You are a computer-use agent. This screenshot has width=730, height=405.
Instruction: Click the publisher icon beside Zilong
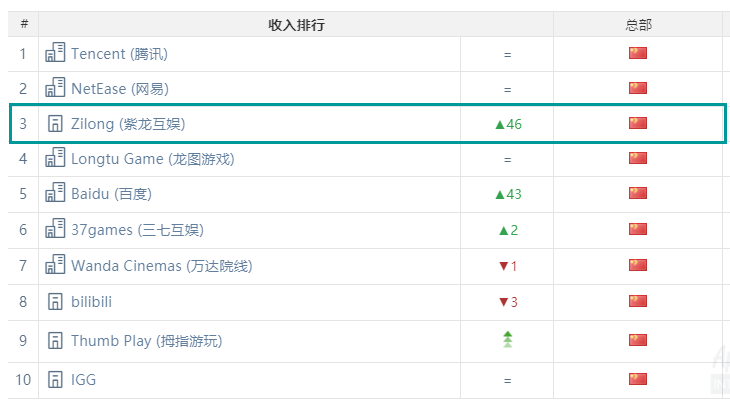[x=55, y=124]
